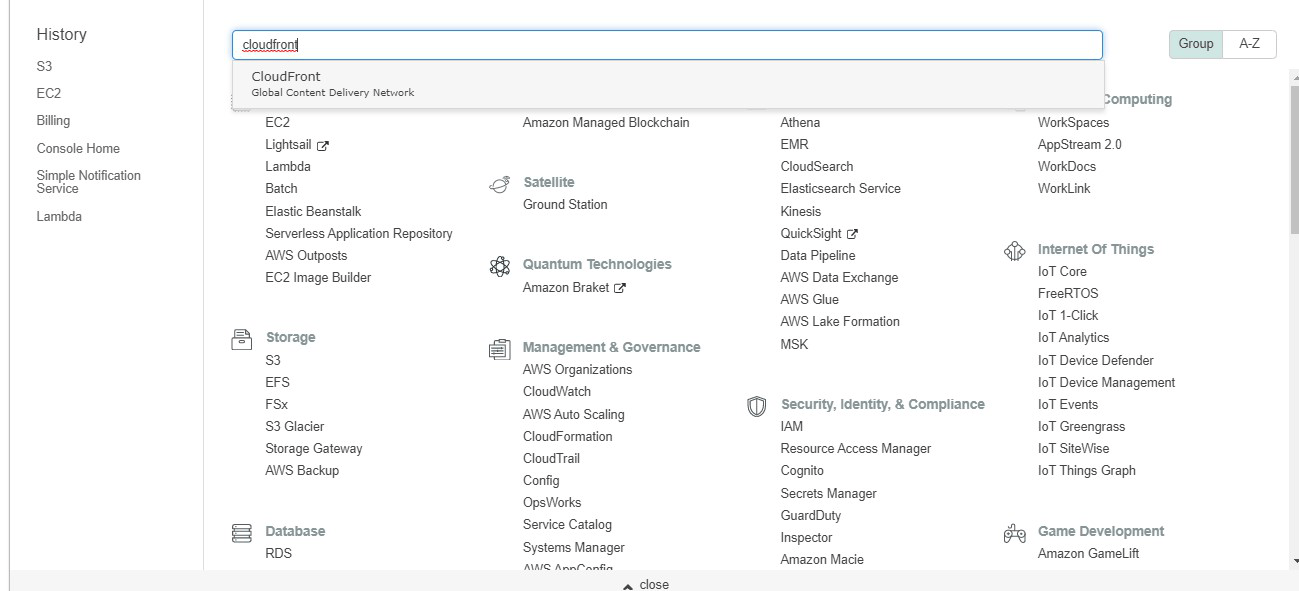This screenshot has height=591, width=1299.
Task: Click the Game Development controller icon
Action: click(x=1015, y=533)
